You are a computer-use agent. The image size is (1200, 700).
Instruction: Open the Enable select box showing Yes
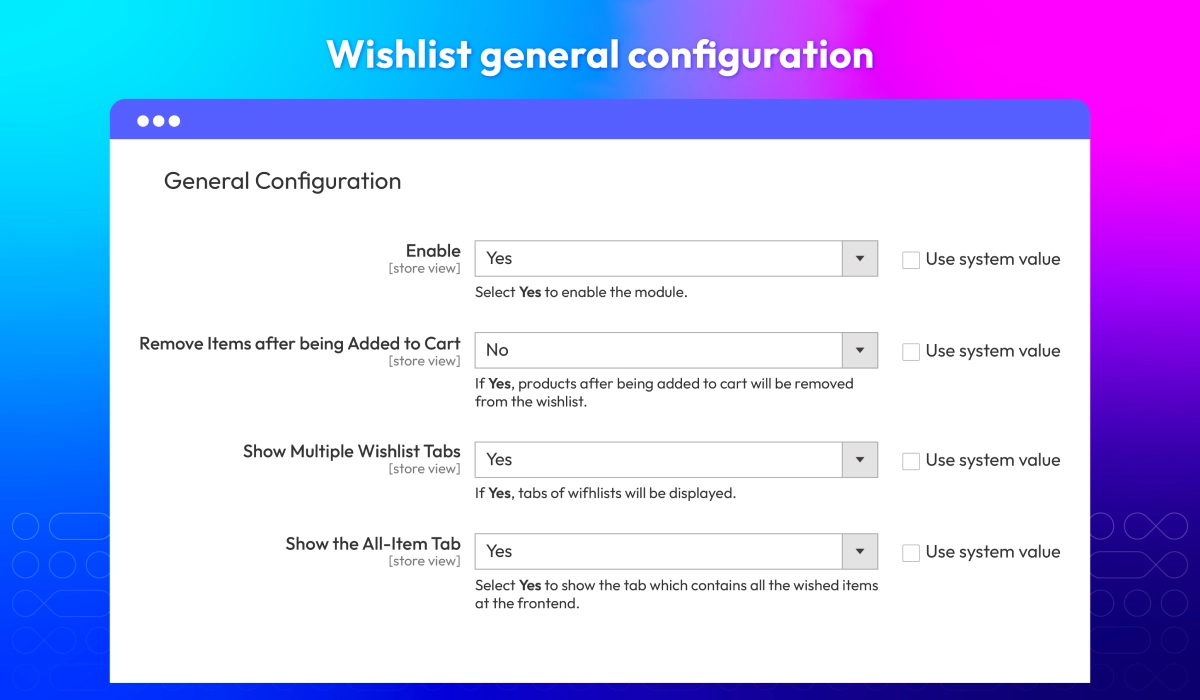[658, 259]
